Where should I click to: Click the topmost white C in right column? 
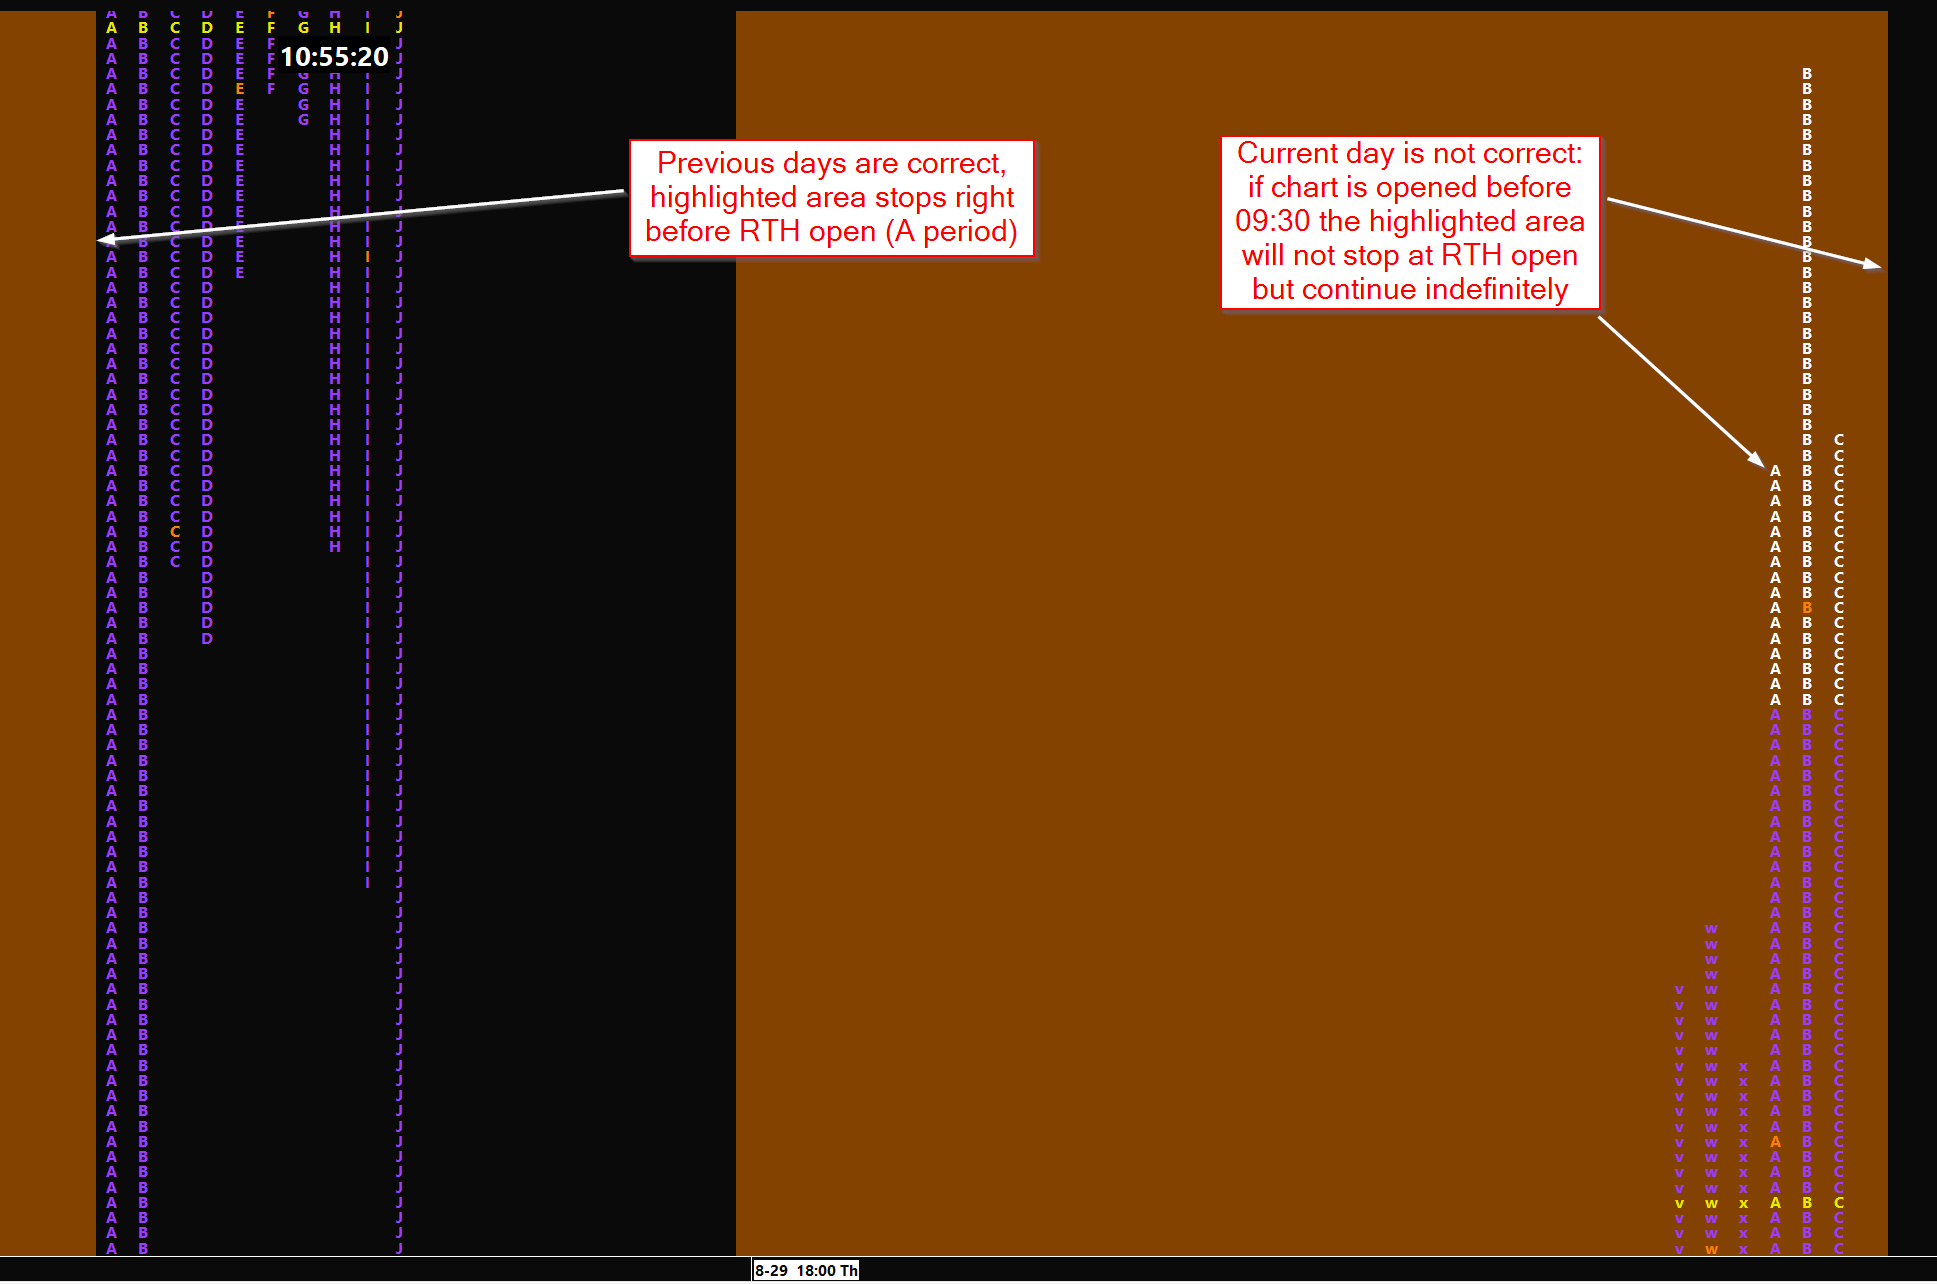coord(1839,440)
